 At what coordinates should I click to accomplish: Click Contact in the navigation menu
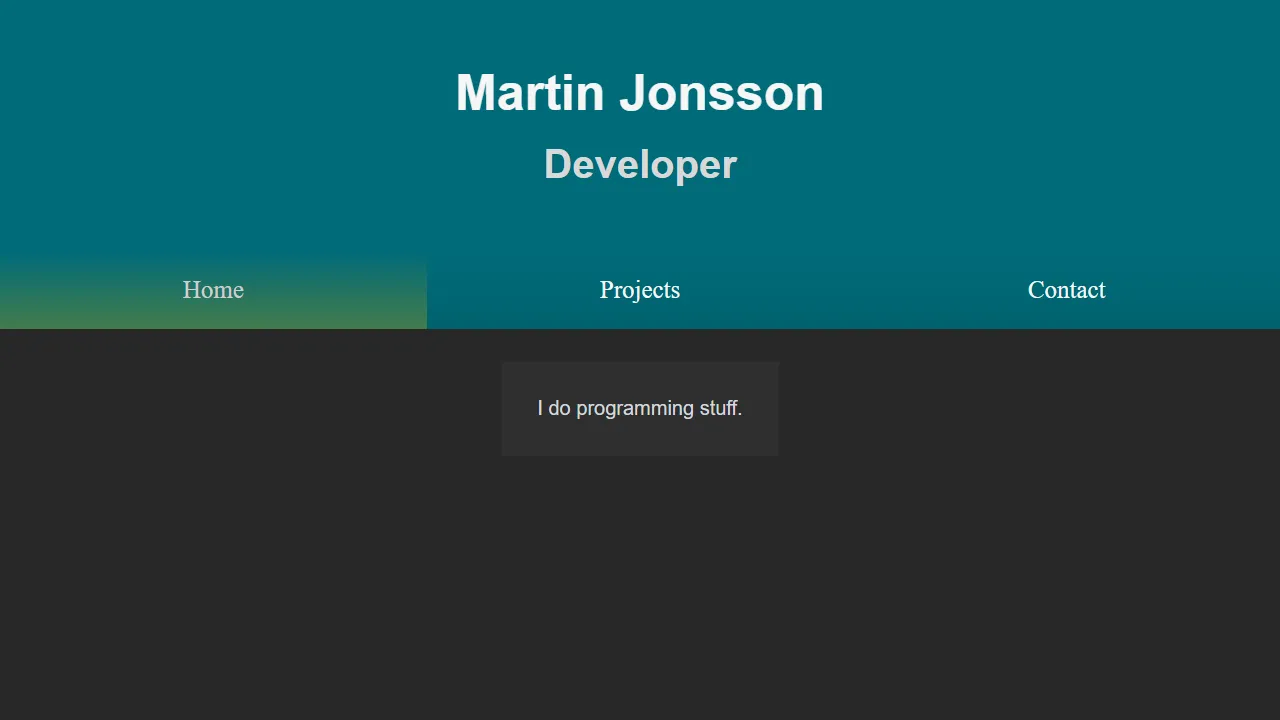(1066, 290)
